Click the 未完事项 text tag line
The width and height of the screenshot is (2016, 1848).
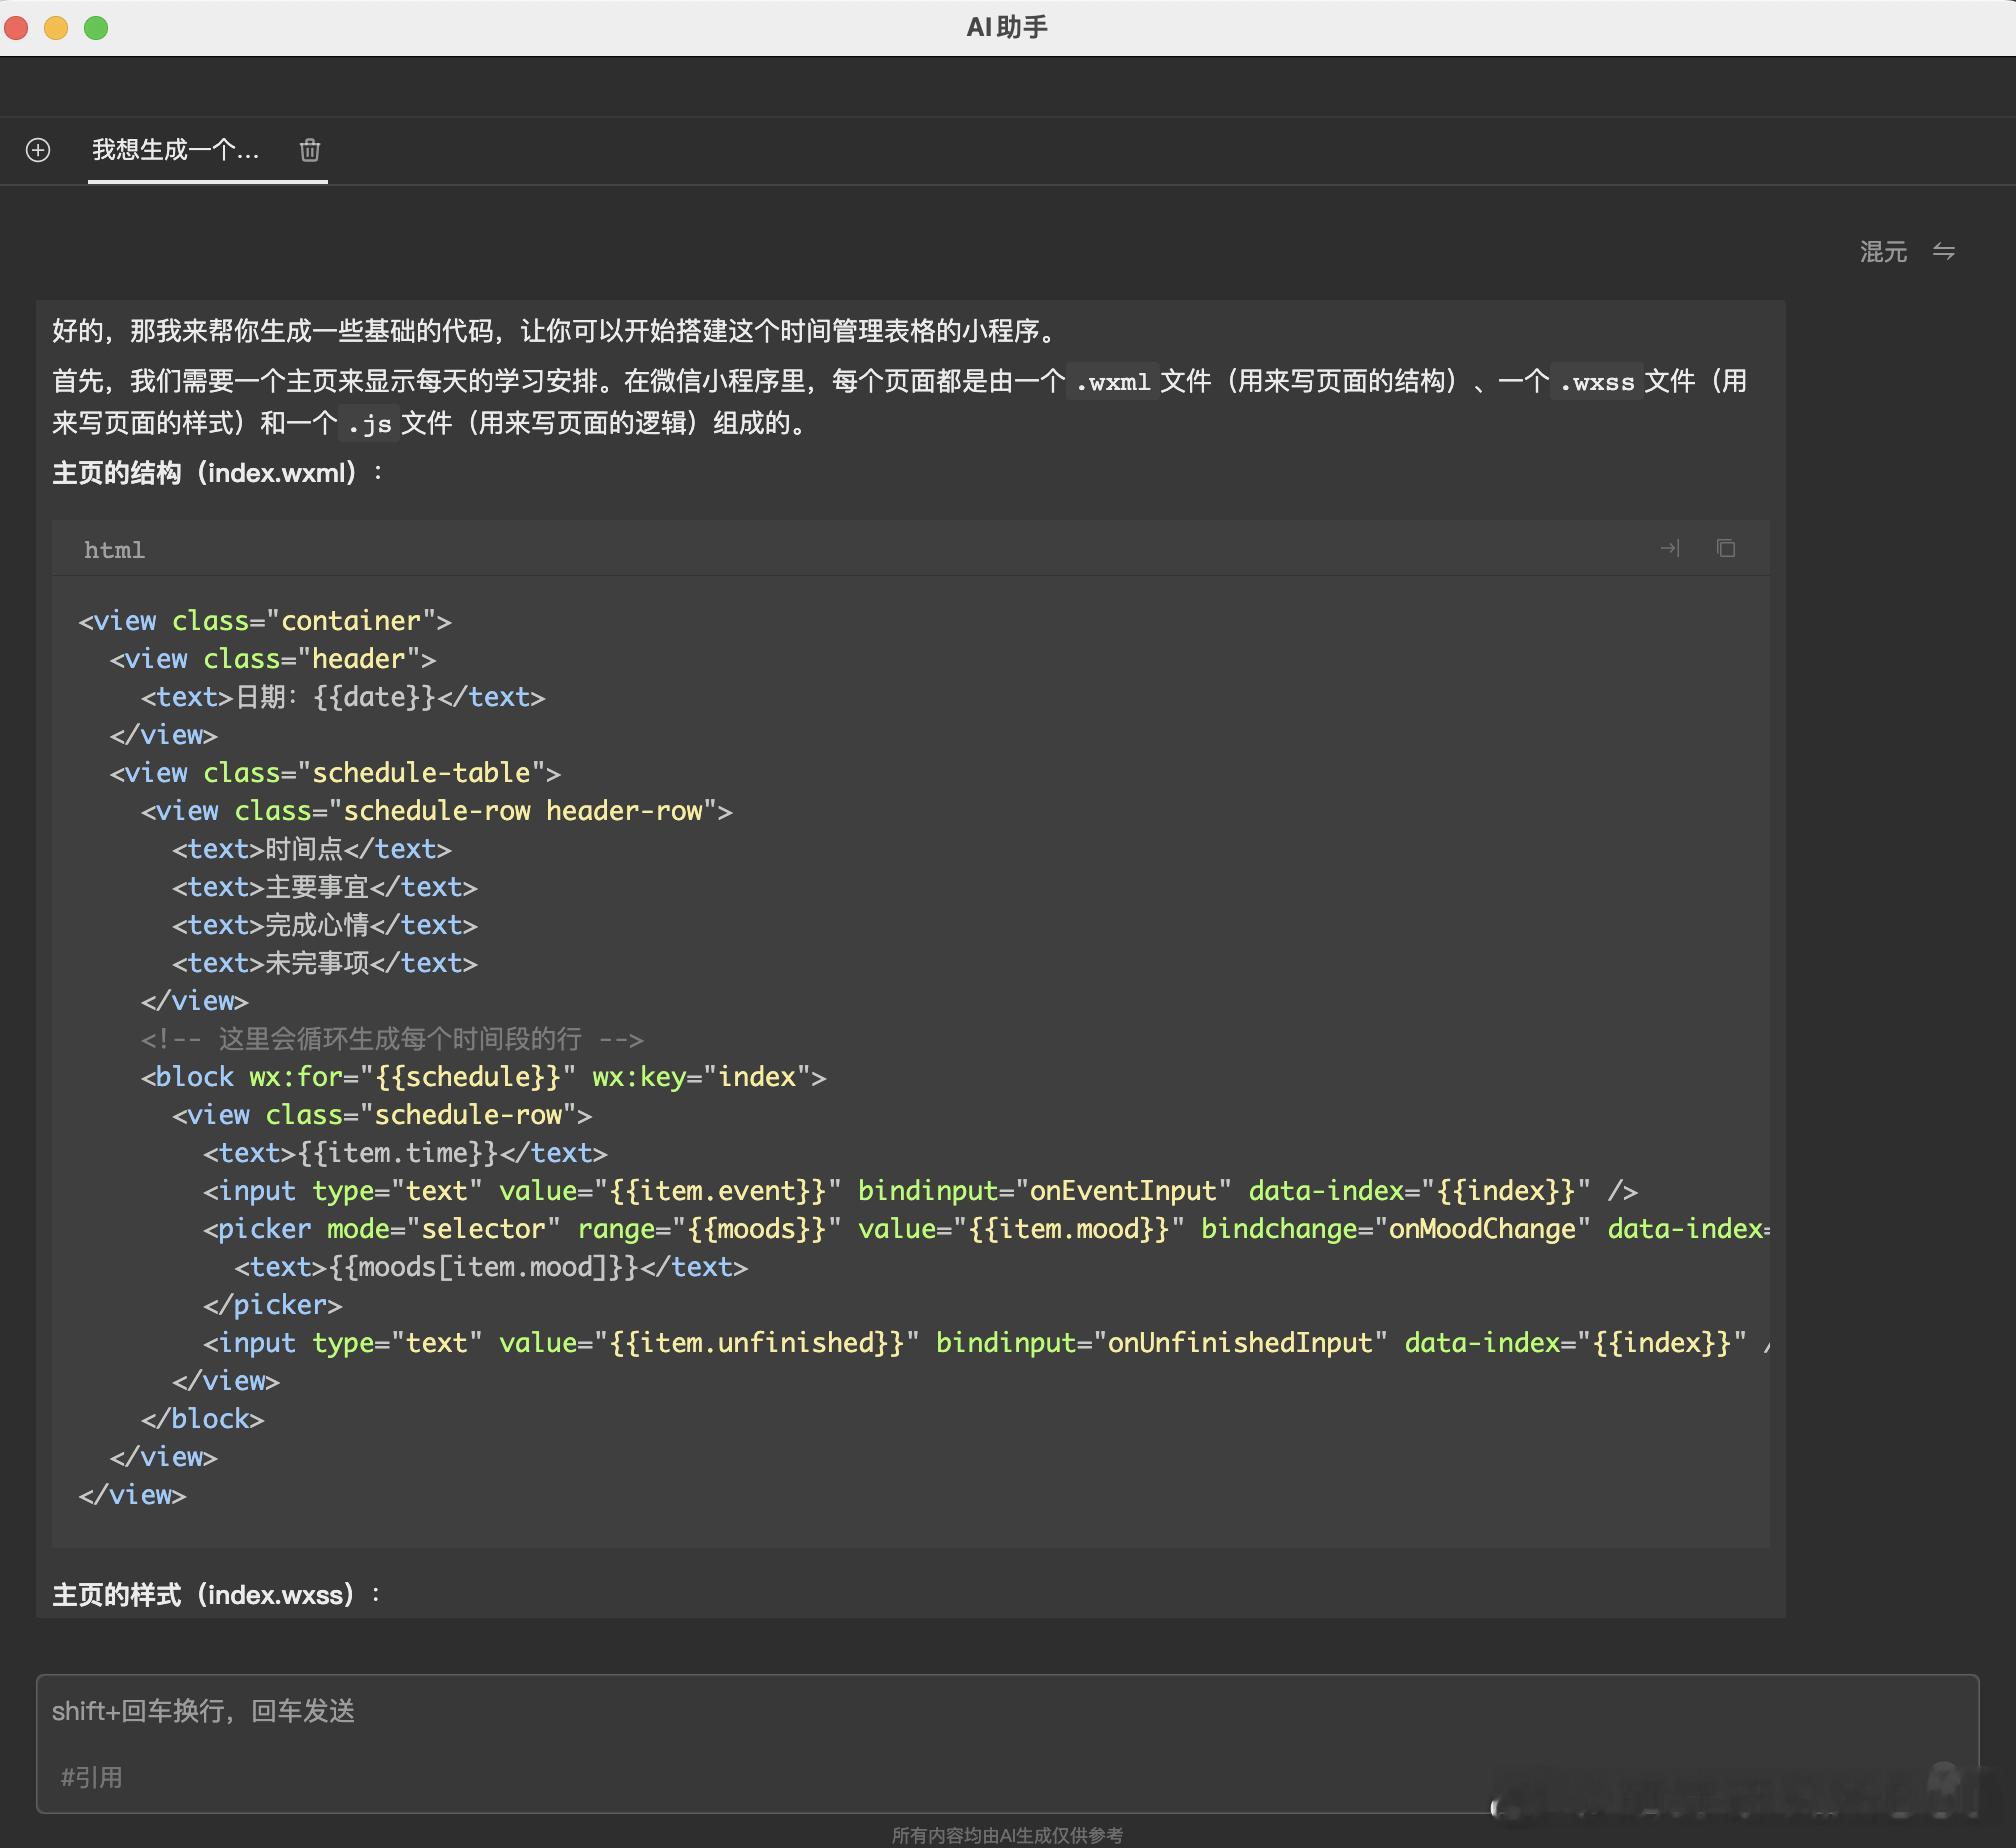(x=325, y=963)
